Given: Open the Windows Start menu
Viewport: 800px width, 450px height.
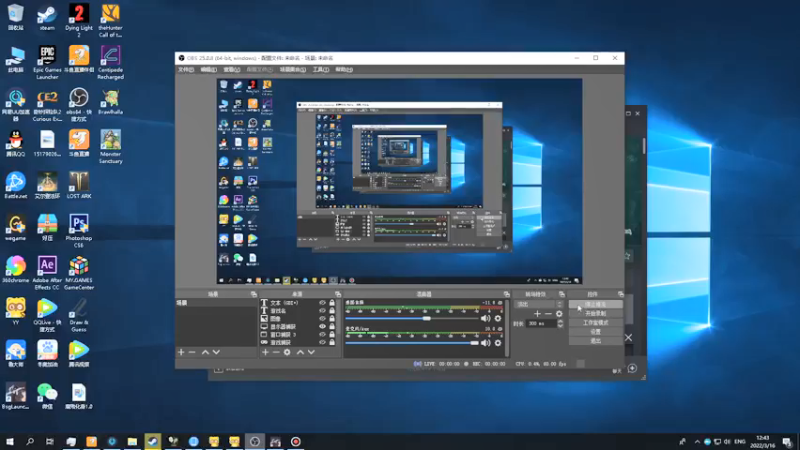Looking at the screenshot, I should pyautogui.click(x=10, y=441).
